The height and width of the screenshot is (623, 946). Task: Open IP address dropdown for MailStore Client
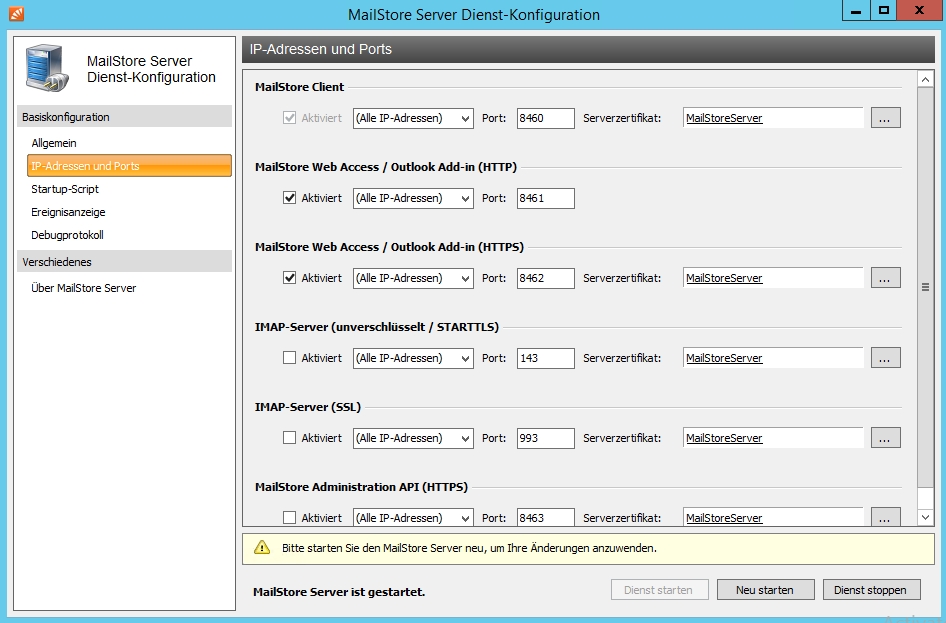(x=413, y=118)
